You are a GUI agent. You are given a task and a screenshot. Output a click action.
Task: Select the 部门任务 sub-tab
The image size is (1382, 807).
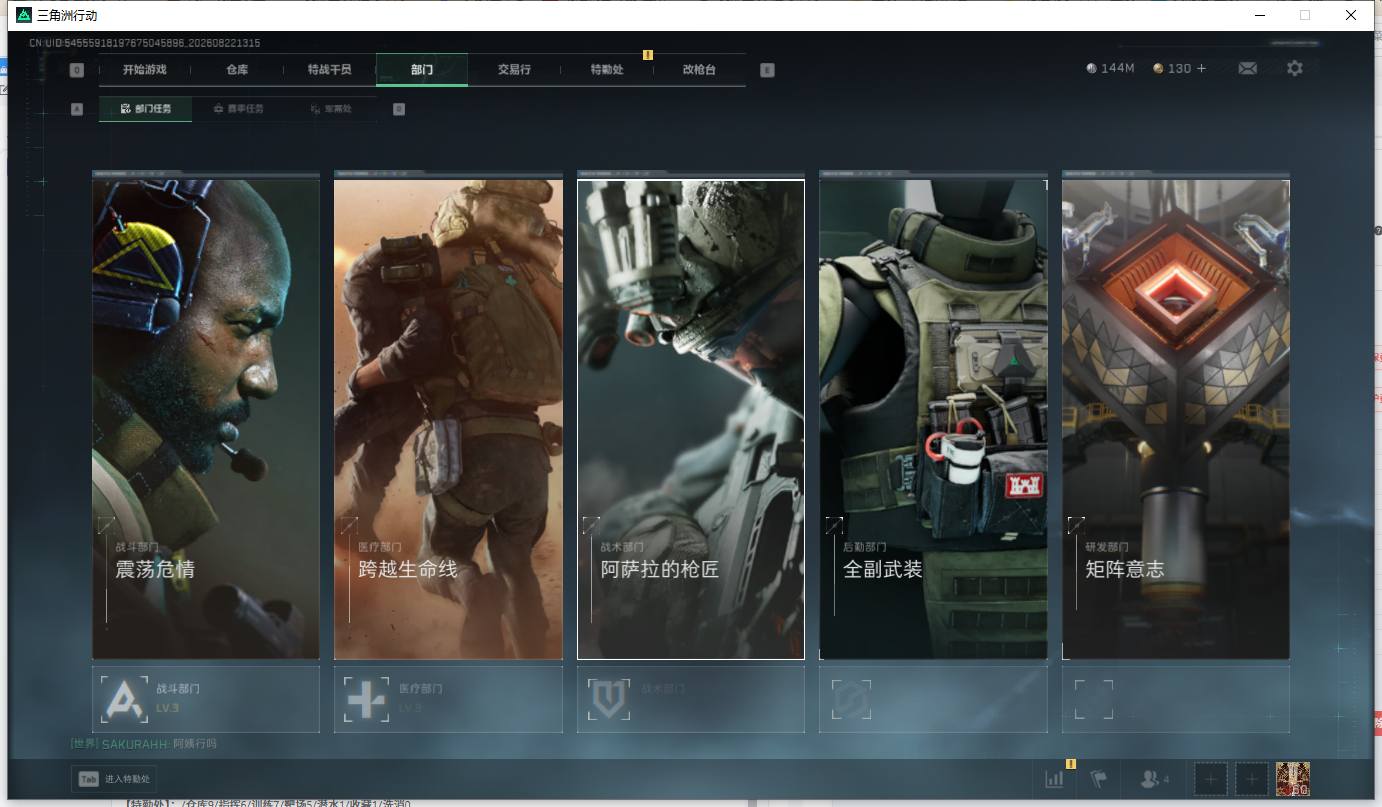(x=146, y=109)
